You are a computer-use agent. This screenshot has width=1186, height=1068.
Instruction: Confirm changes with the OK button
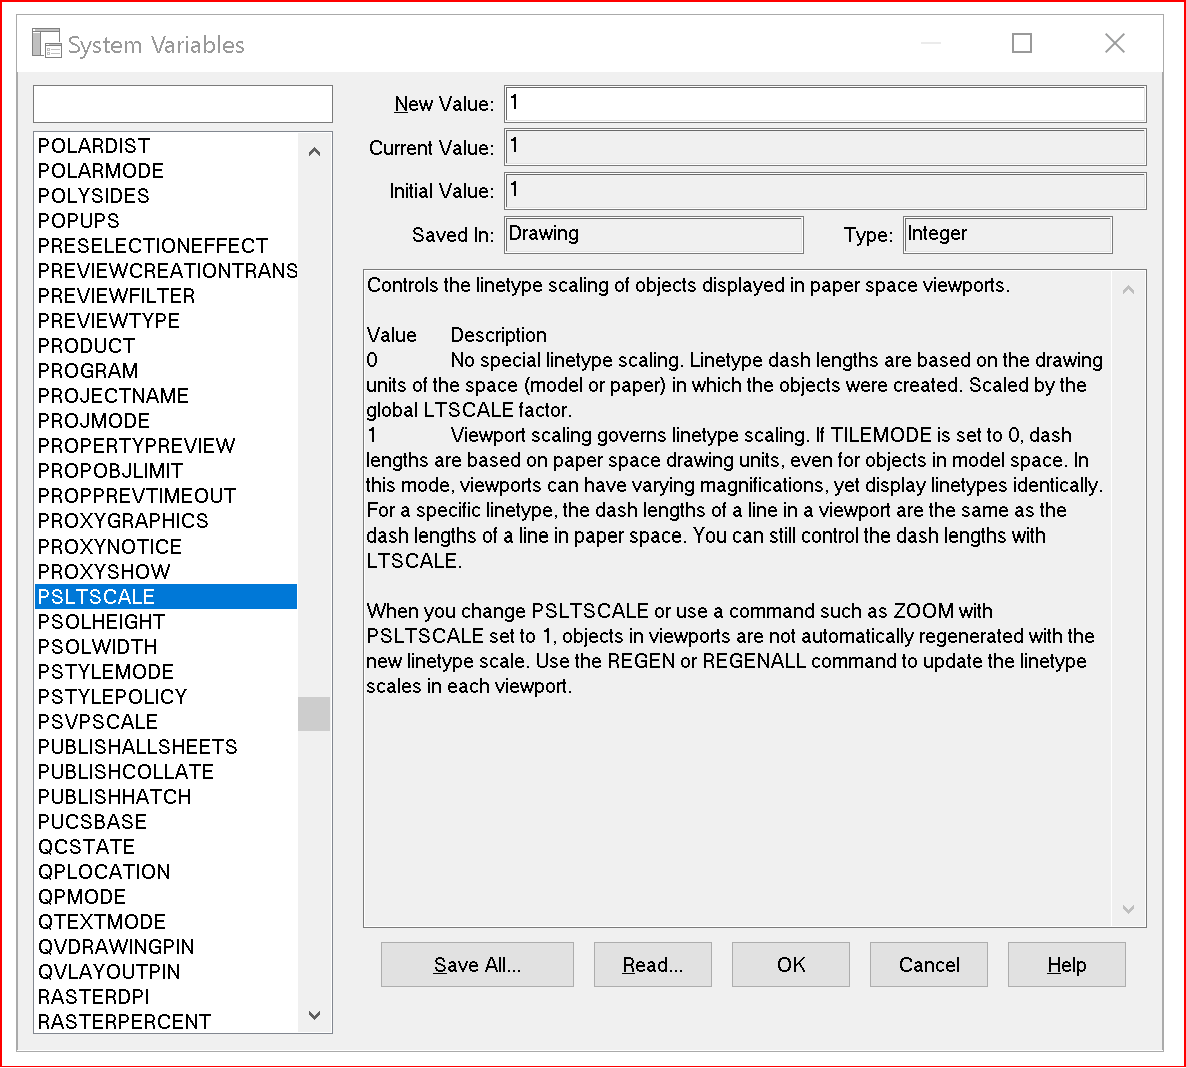pos(791,964)
